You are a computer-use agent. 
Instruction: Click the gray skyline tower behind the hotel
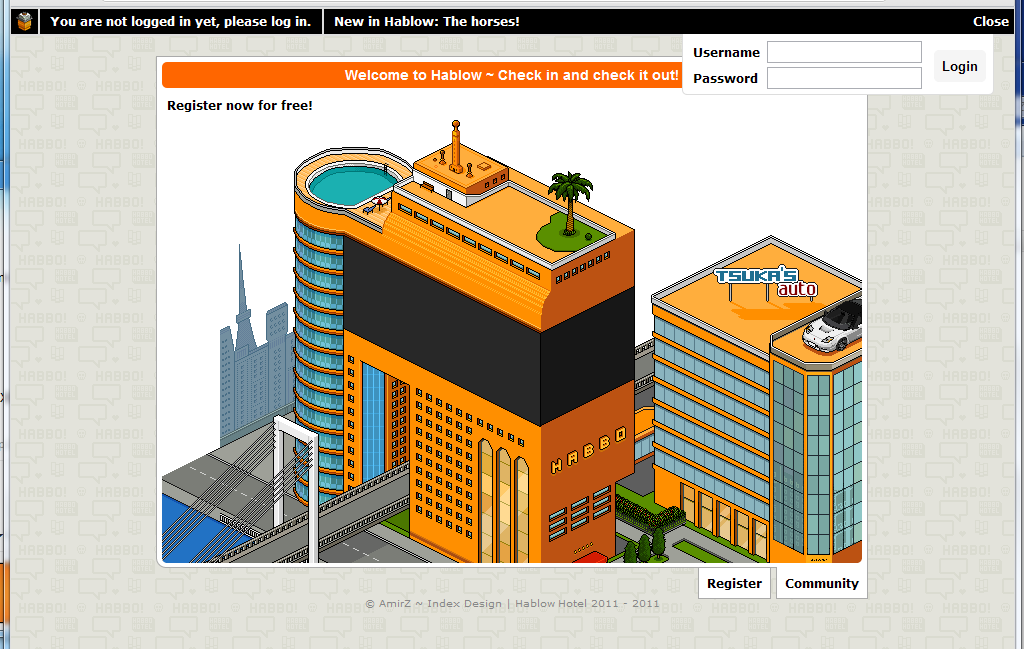tap(243, 330)
